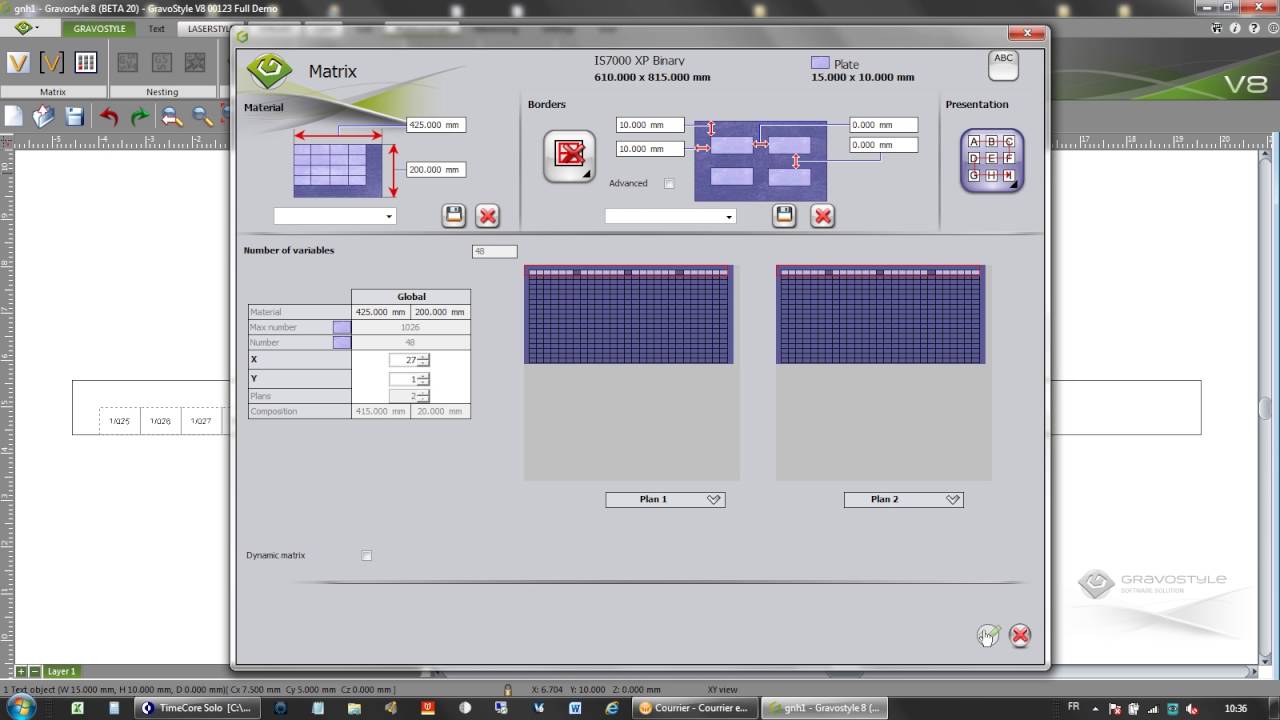Switch to TimeCore Solo taskbar window

197,707
